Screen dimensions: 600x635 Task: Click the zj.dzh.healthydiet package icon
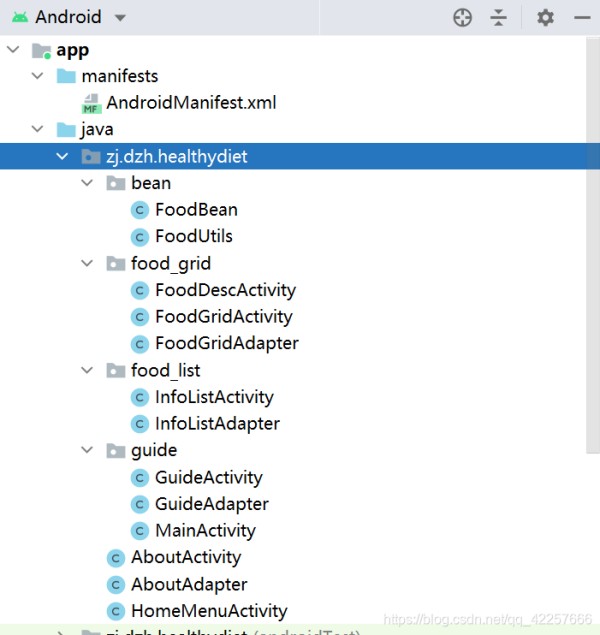coord(91,156)
